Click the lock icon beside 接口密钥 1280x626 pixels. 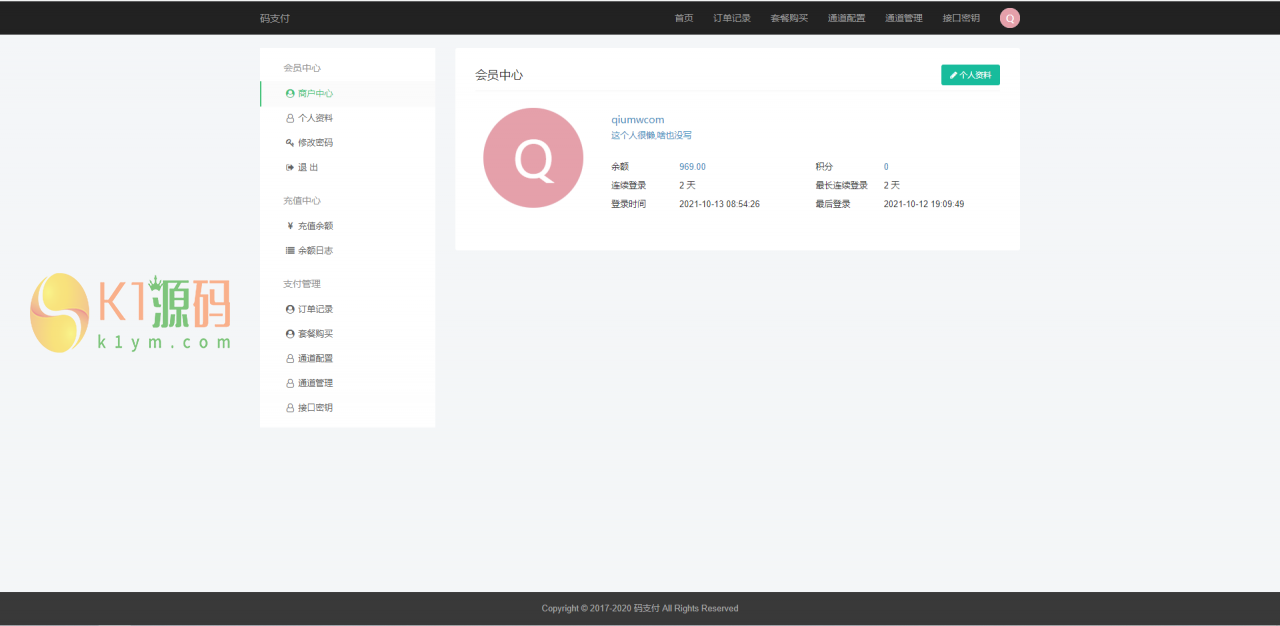(x=288, y=407)
